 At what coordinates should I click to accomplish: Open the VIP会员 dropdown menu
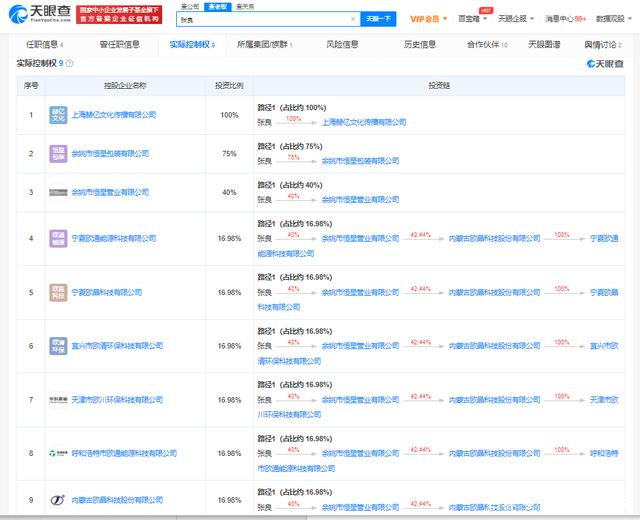(x=430, y=19)
